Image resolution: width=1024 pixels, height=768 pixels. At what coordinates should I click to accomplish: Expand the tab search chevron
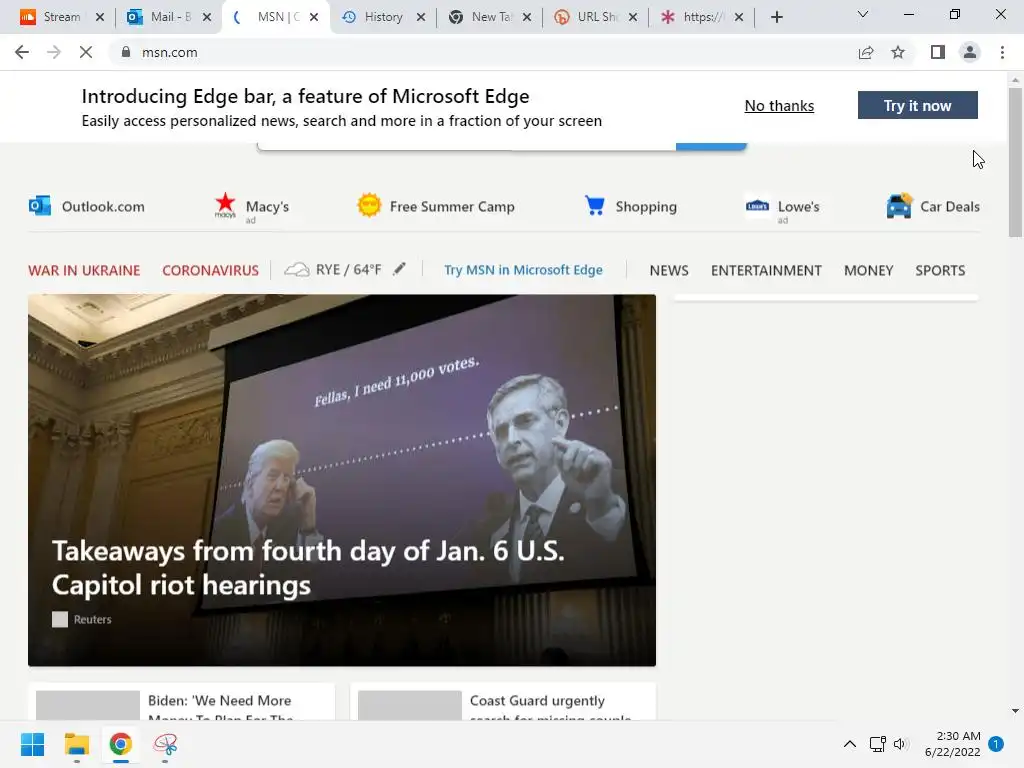pos(863,14)
